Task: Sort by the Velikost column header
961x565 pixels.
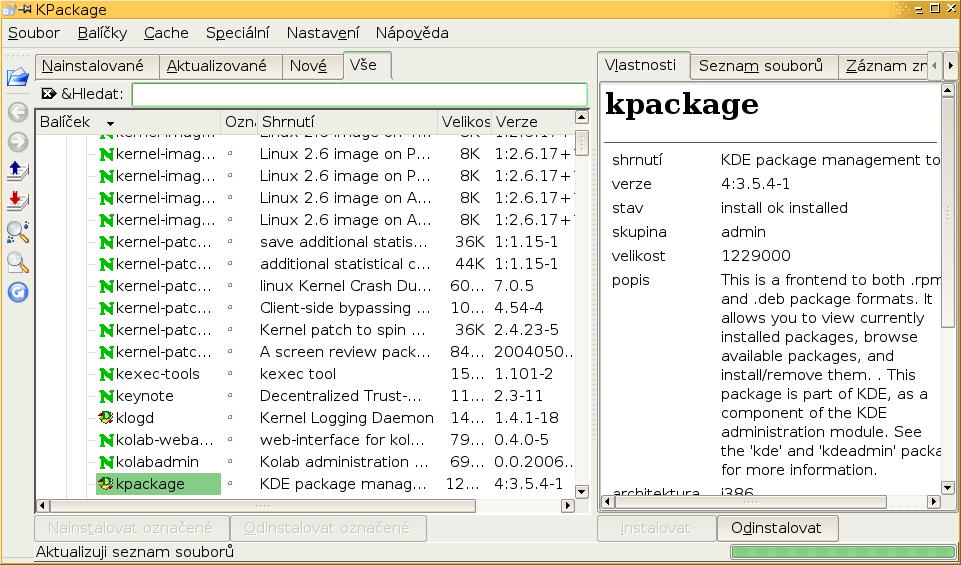Action: point(465,122)
